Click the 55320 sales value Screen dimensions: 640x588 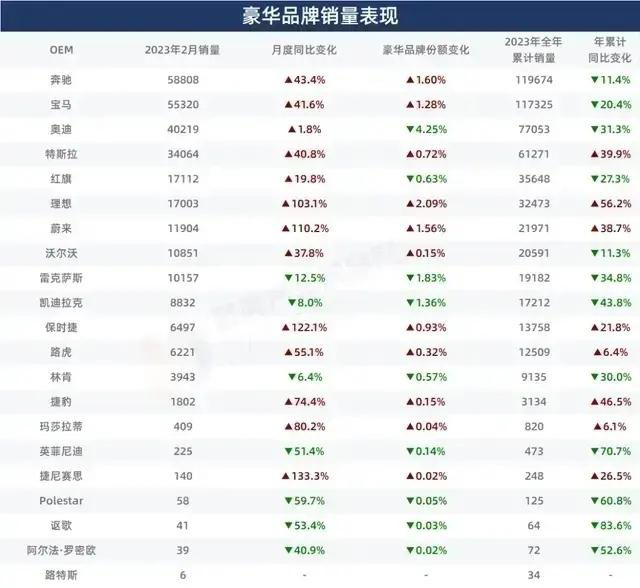[183, 105]
